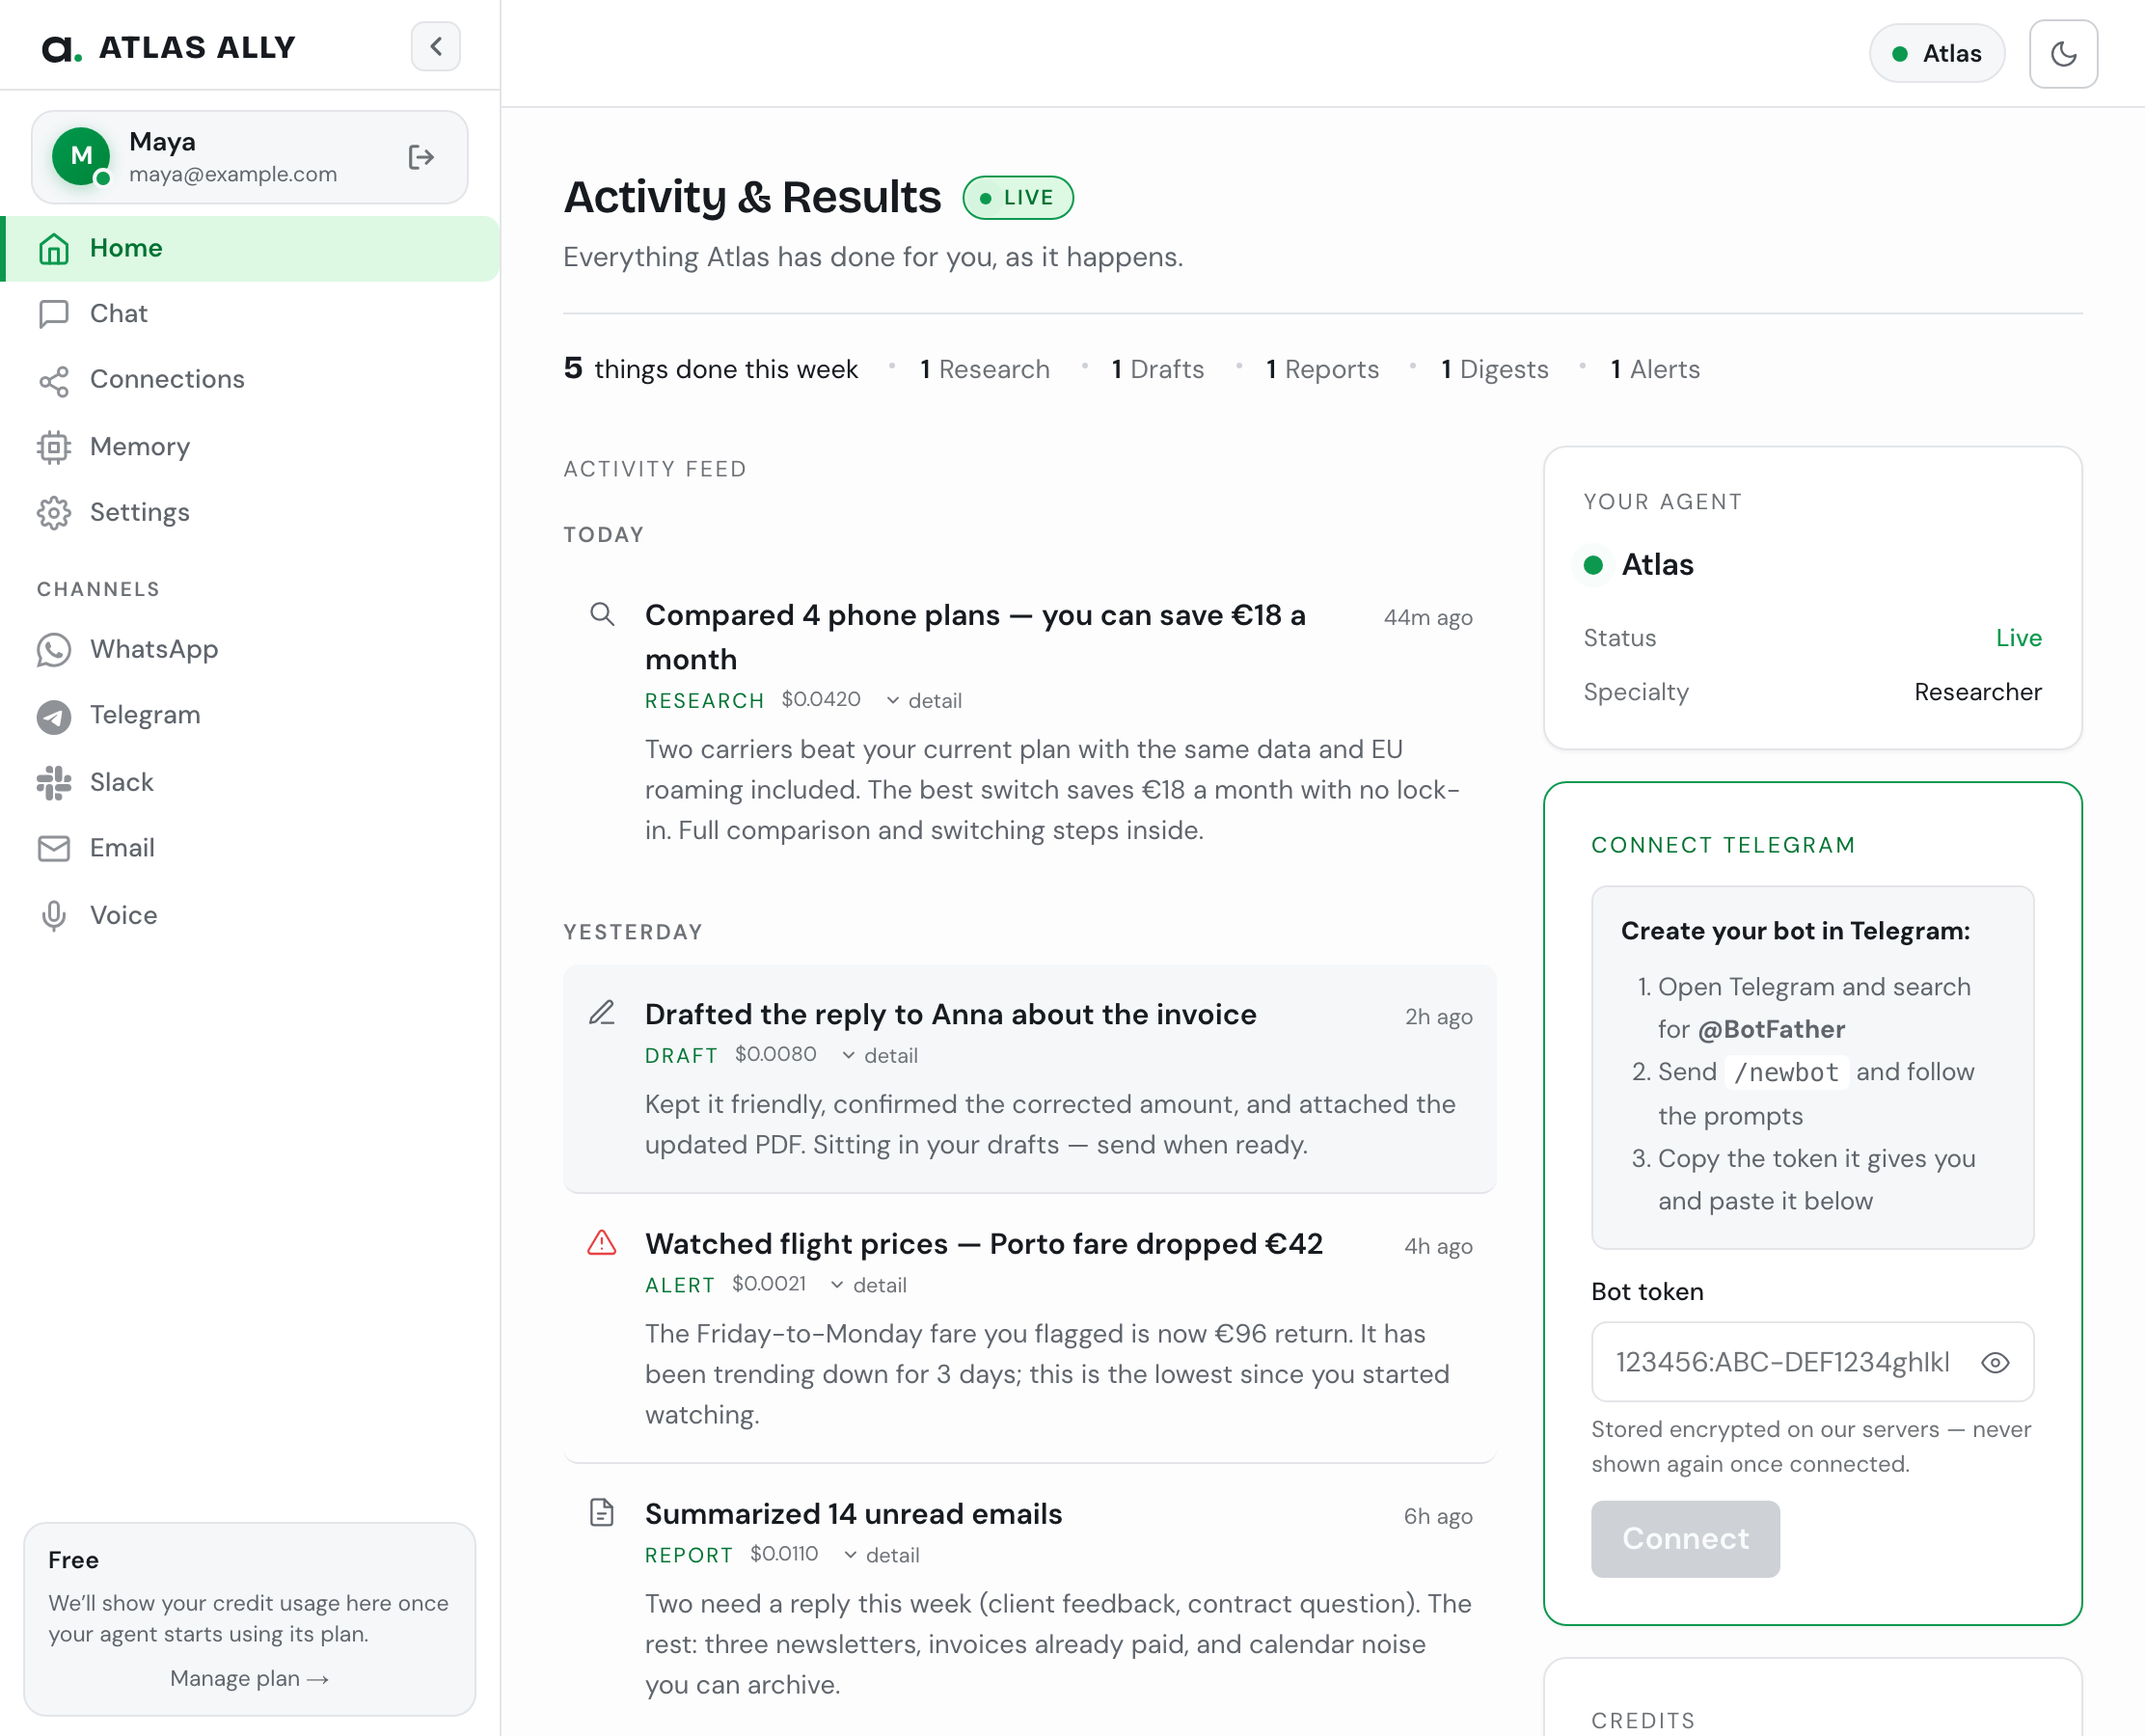Expand detail for the Anna invoice draft
The image size is (2145, 1736).
(880, 1055)
